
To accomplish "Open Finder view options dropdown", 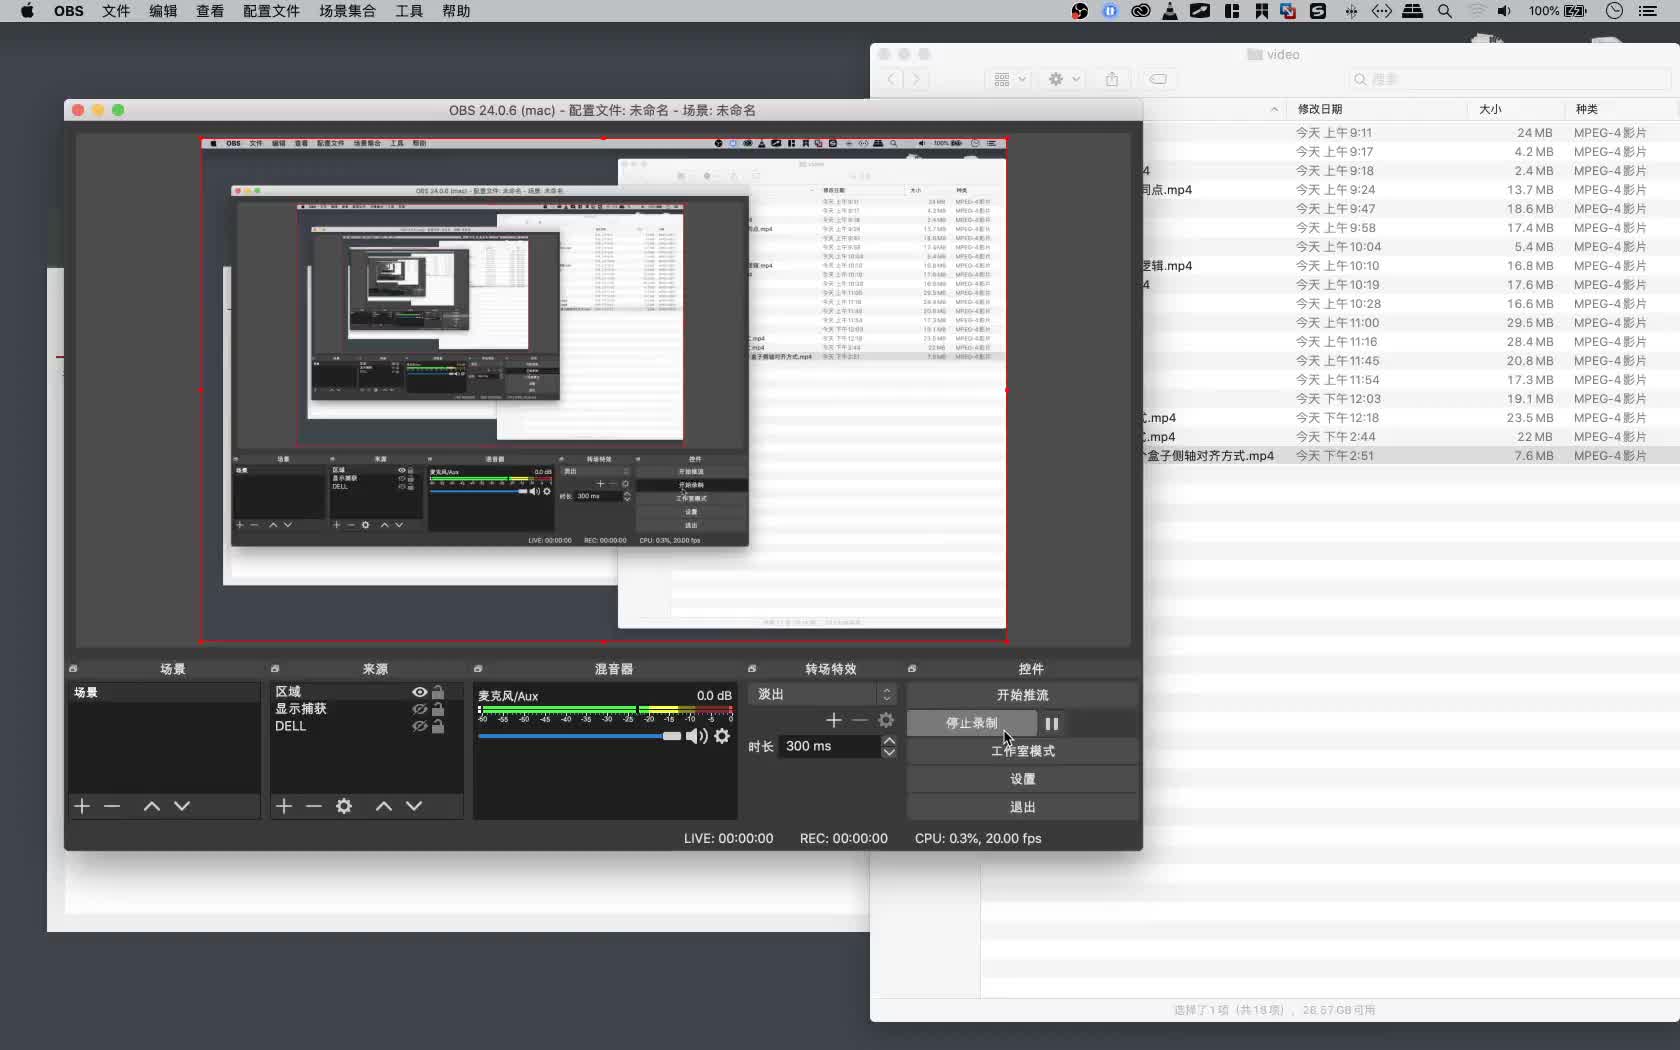I will coord(1008,79).
